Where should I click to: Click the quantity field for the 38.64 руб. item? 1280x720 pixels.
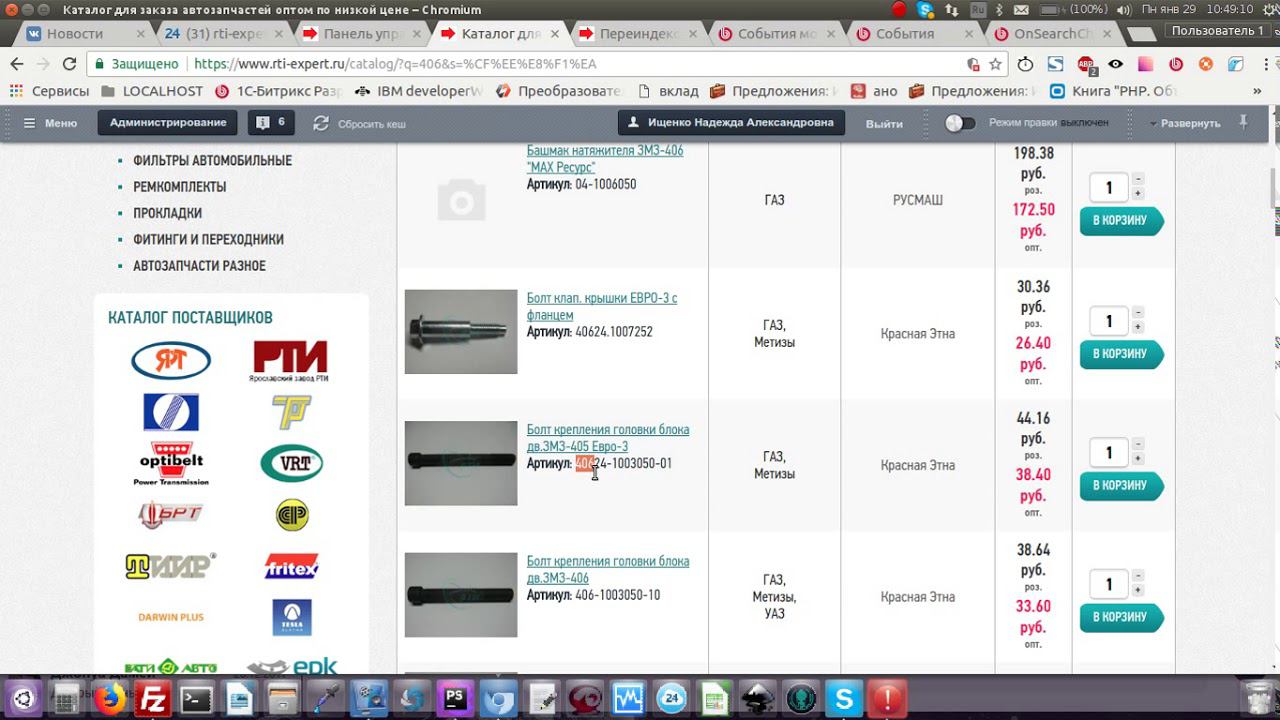(x=1108, y=584)
